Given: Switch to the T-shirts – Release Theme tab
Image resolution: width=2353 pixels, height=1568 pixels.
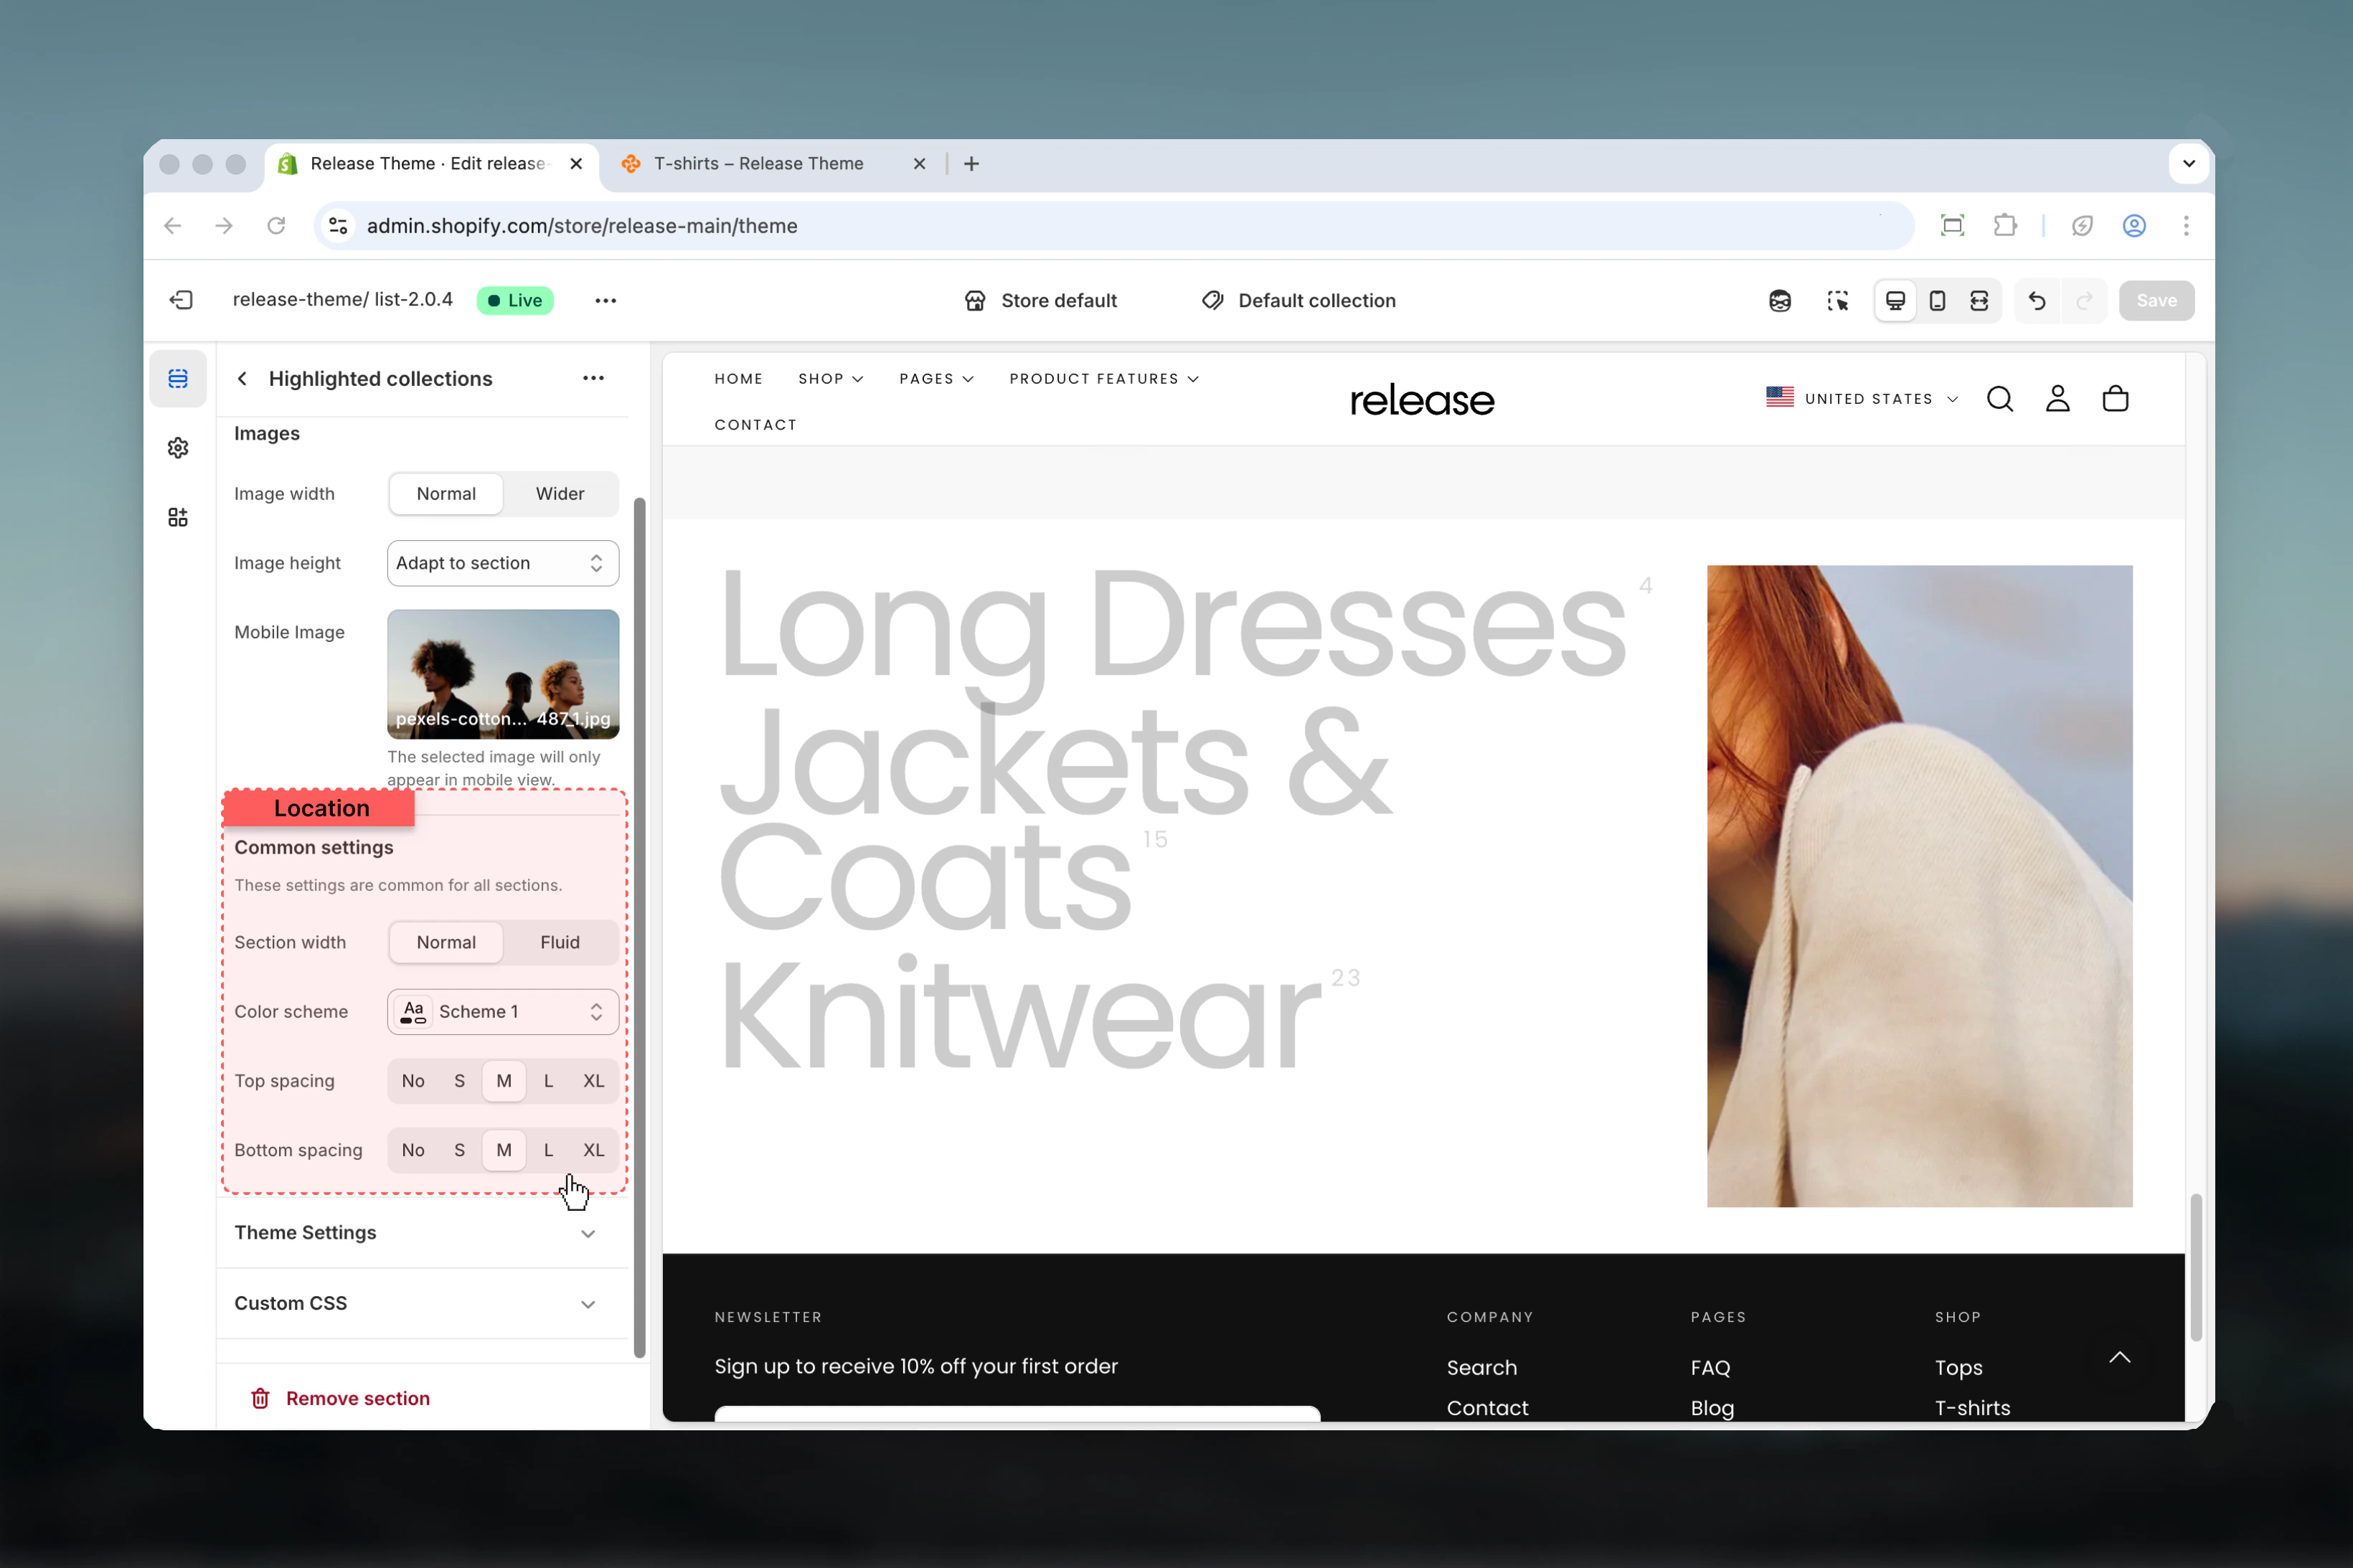Looking at the screenshot, I should pos(774,163).
